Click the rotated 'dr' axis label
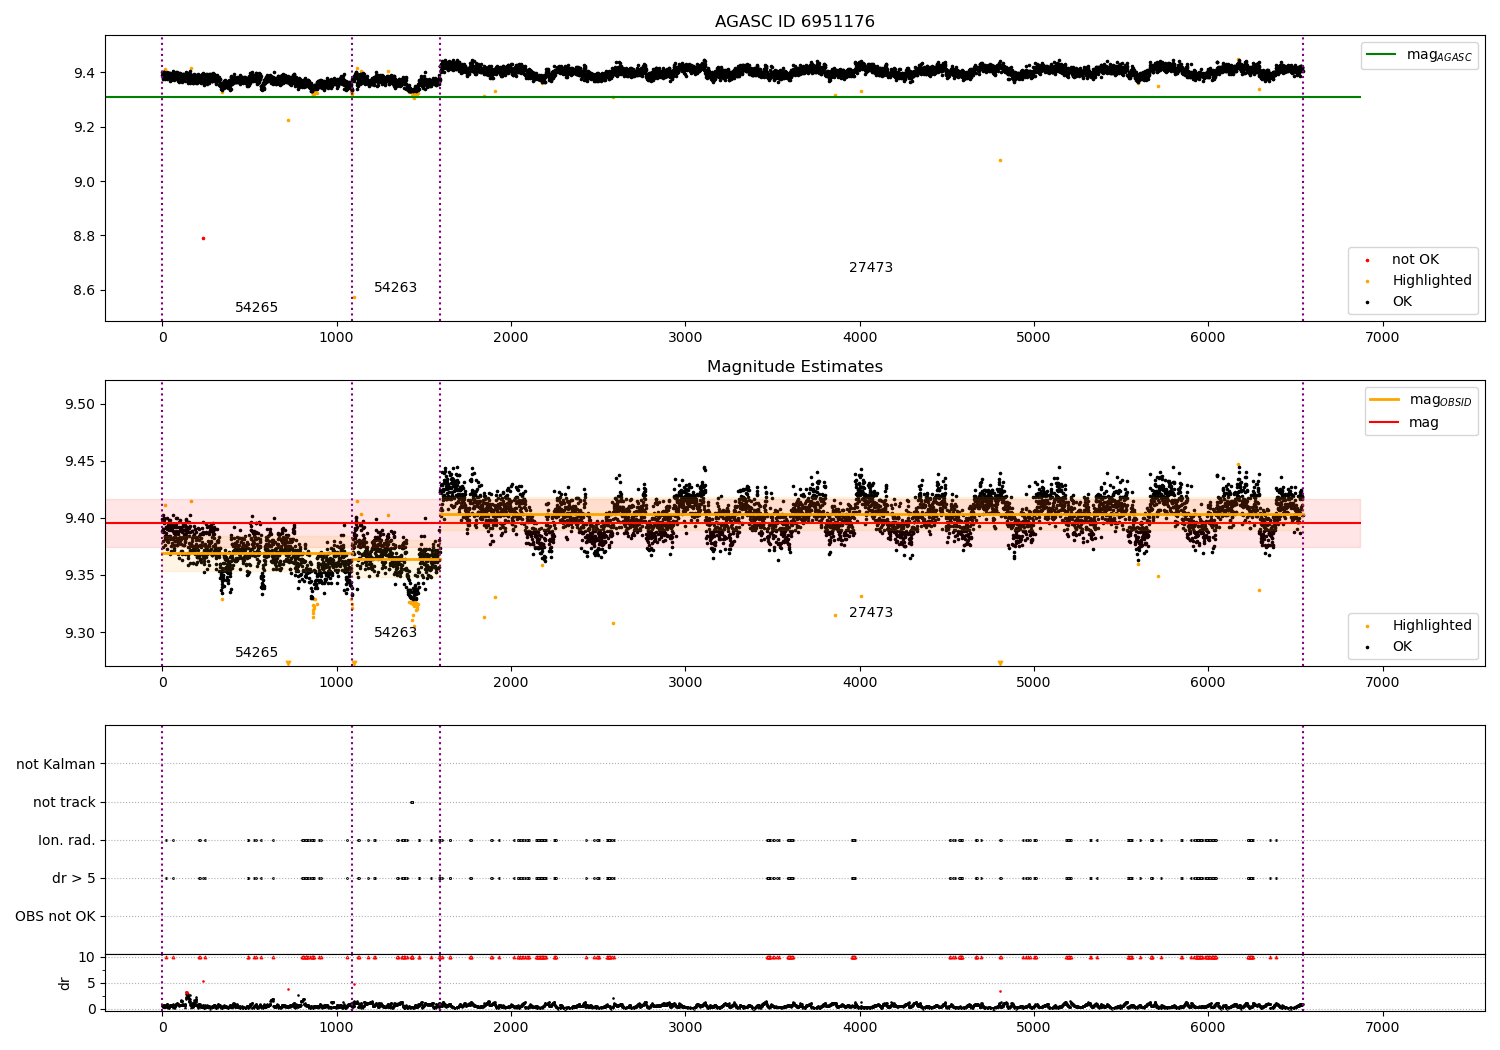 coord(65,983)
